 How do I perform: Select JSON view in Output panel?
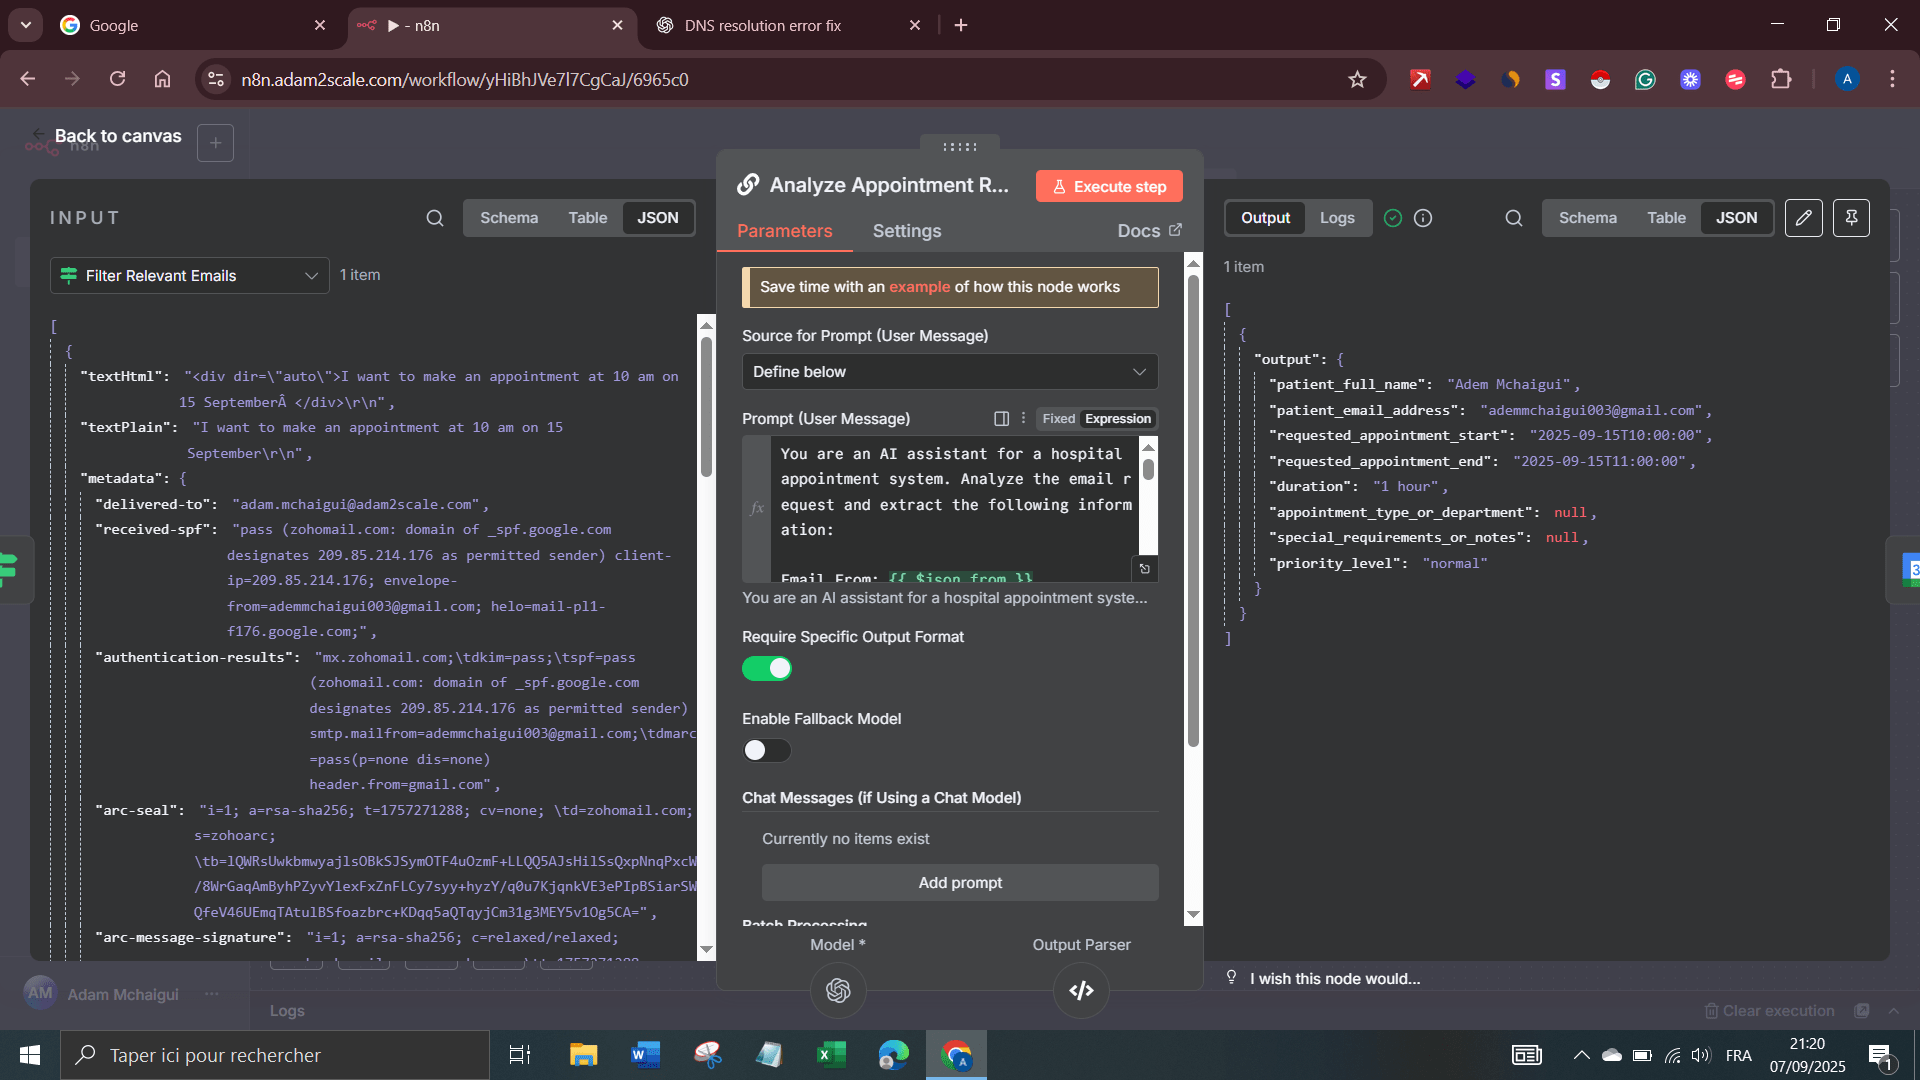(x=1737, y=218)
